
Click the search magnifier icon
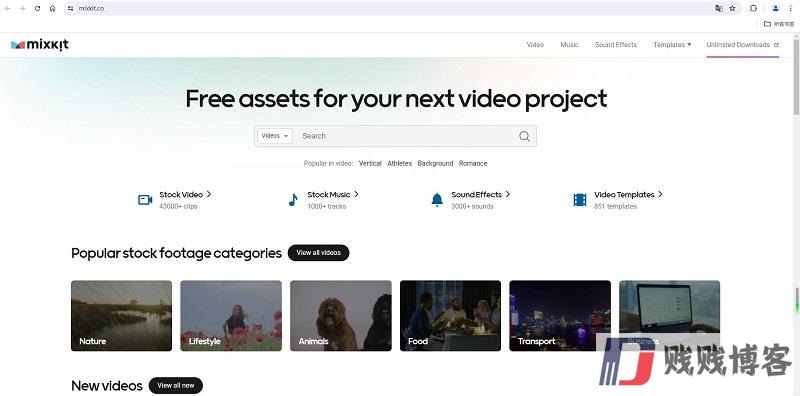(x=524, y=136)
